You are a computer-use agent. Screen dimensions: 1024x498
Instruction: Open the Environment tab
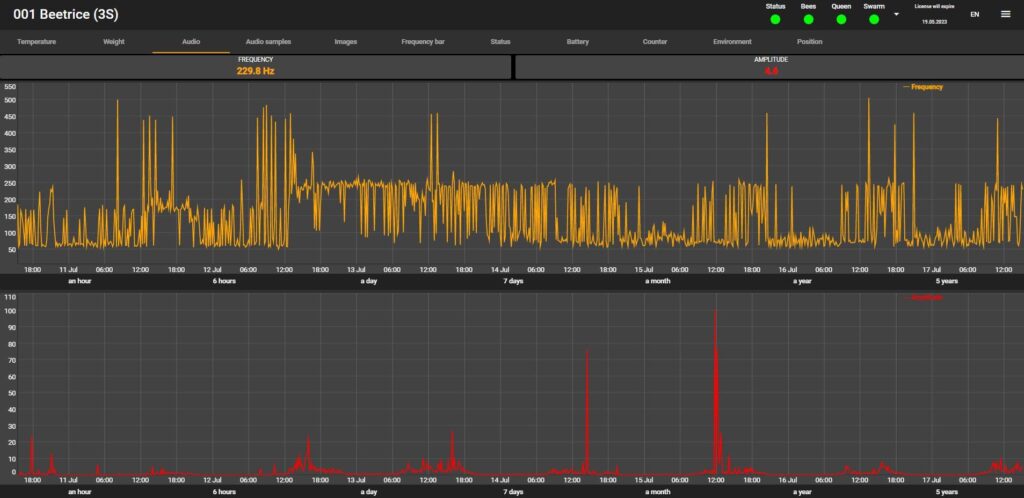point(732,42)
